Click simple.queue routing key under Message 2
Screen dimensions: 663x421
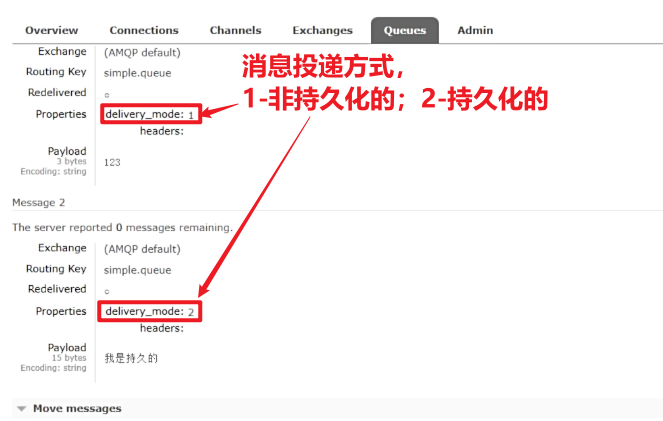[x=137, y=270]
